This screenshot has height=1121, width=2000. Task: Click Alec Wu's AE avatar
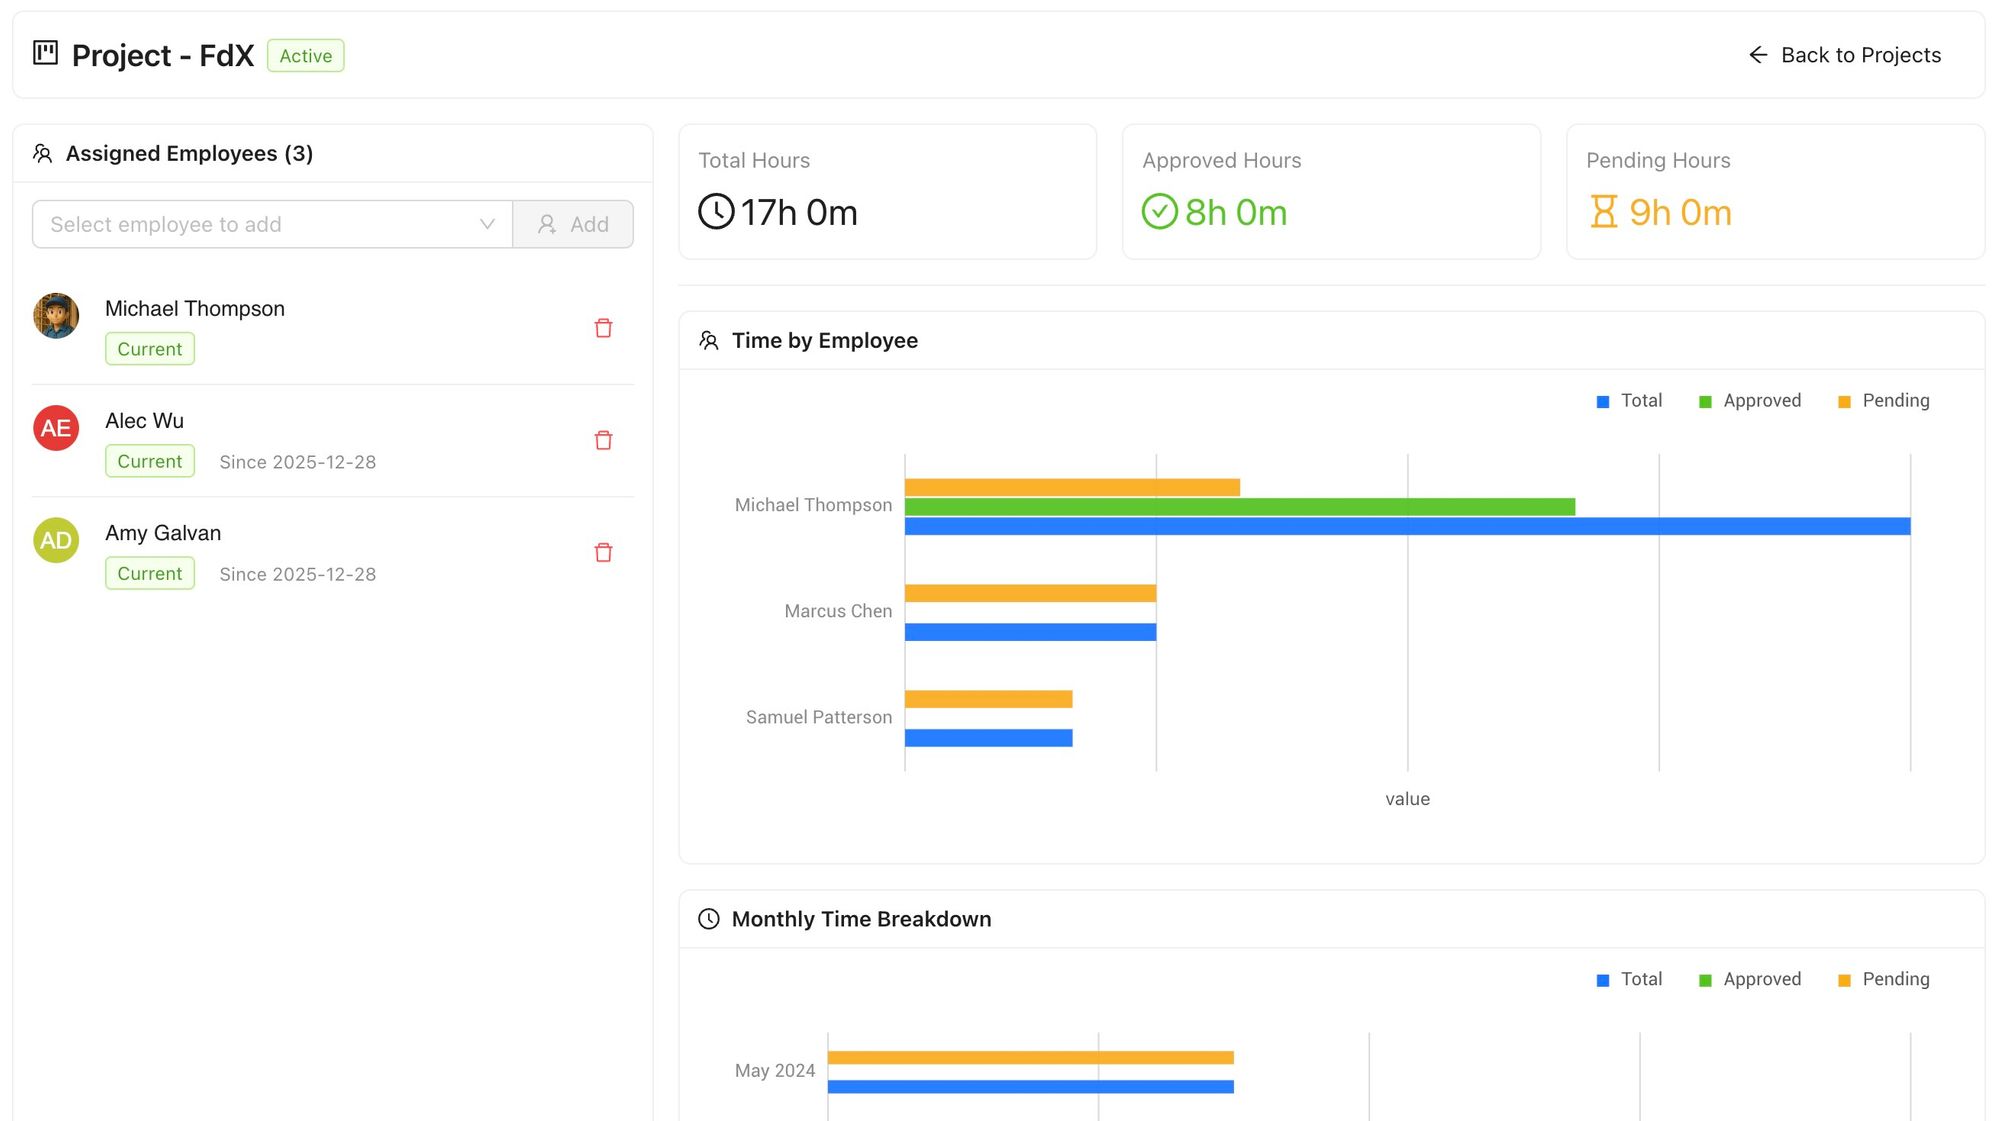point(56,428)
